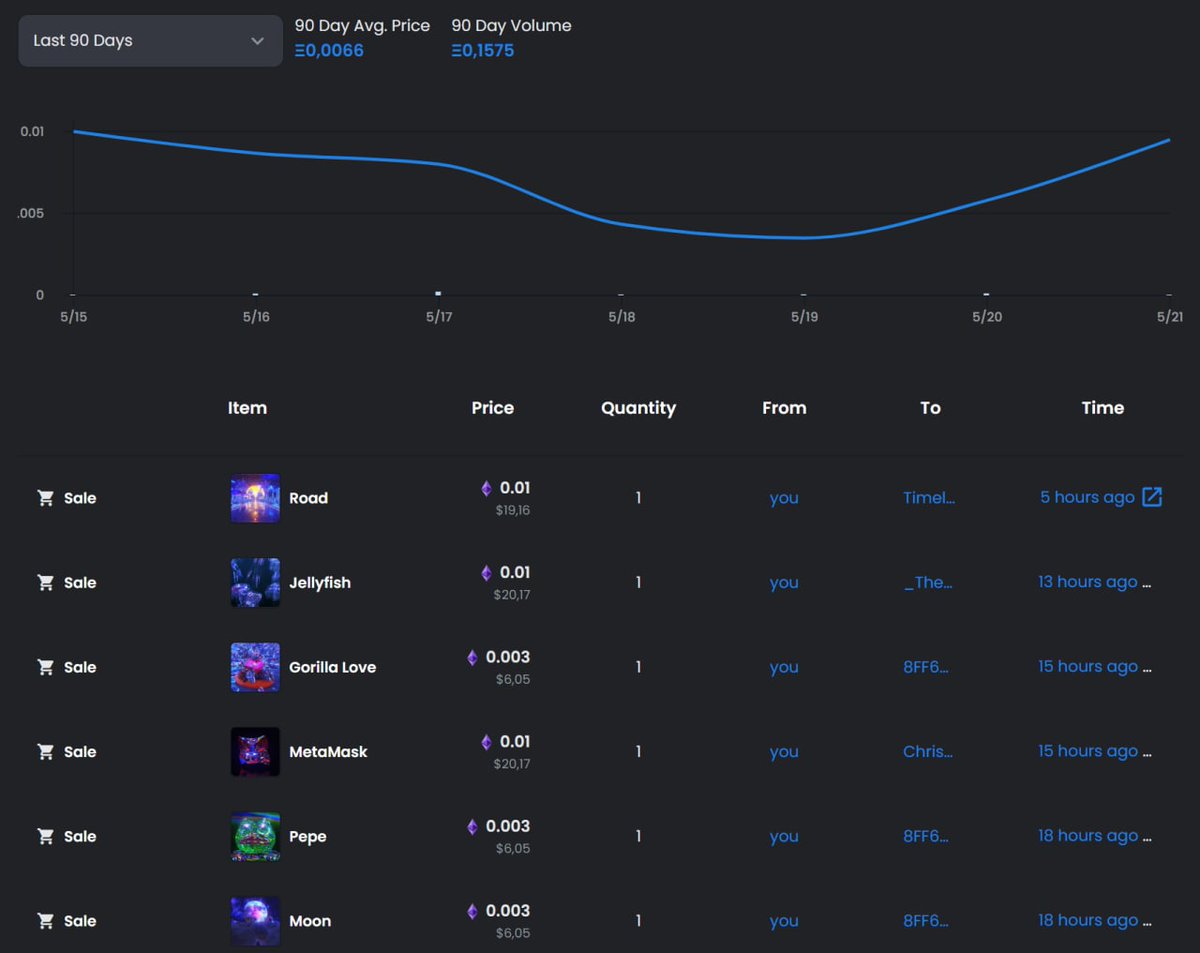
Task: Click the 5/21 date on chart axis
Action: 1170,317
